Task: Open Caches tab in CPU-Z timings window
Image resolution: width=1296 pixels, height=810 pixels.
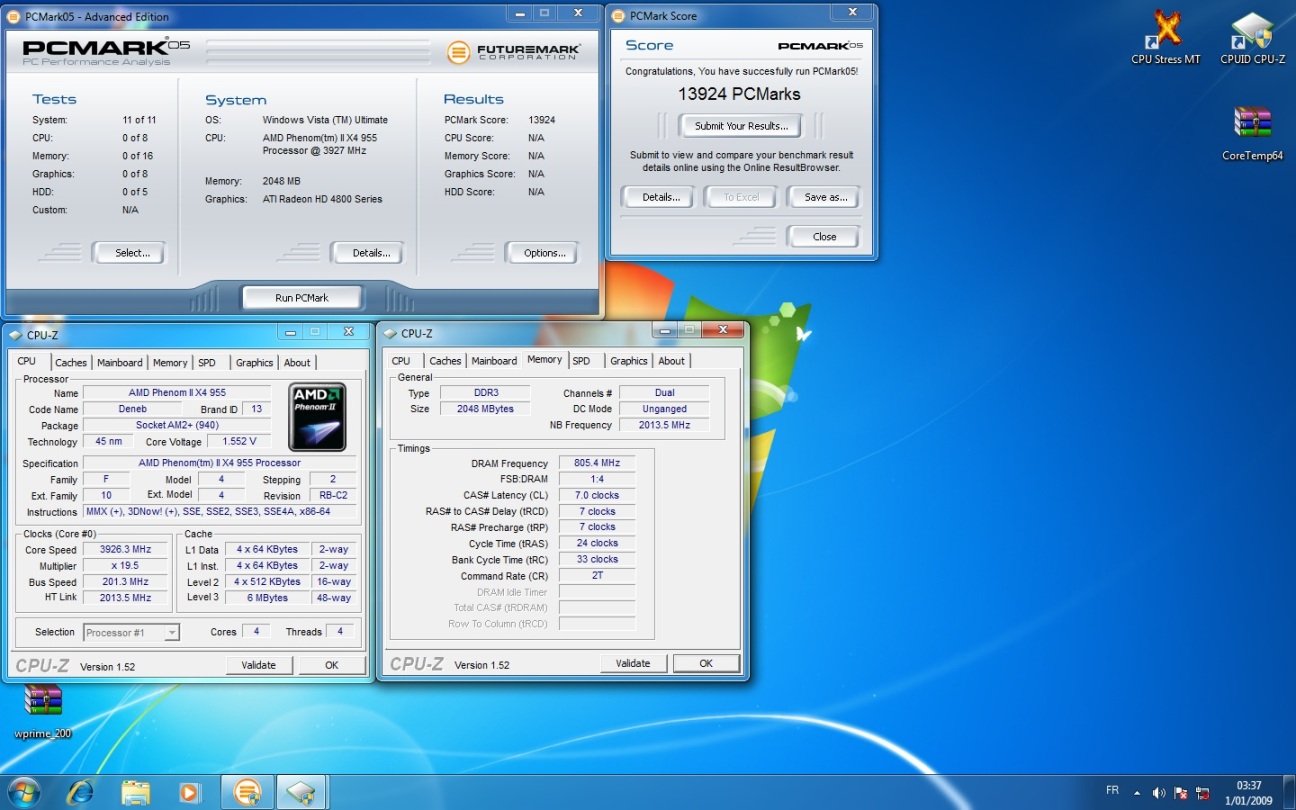Action: (445, 361)
